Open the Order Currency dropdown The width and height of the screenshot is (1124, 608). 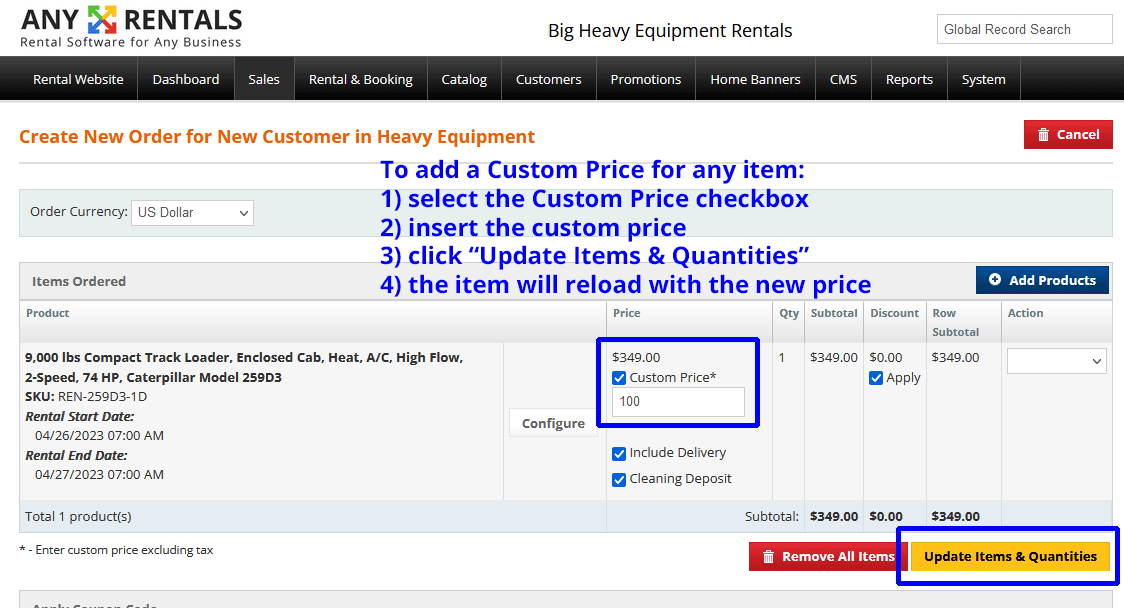coord(192,212)
